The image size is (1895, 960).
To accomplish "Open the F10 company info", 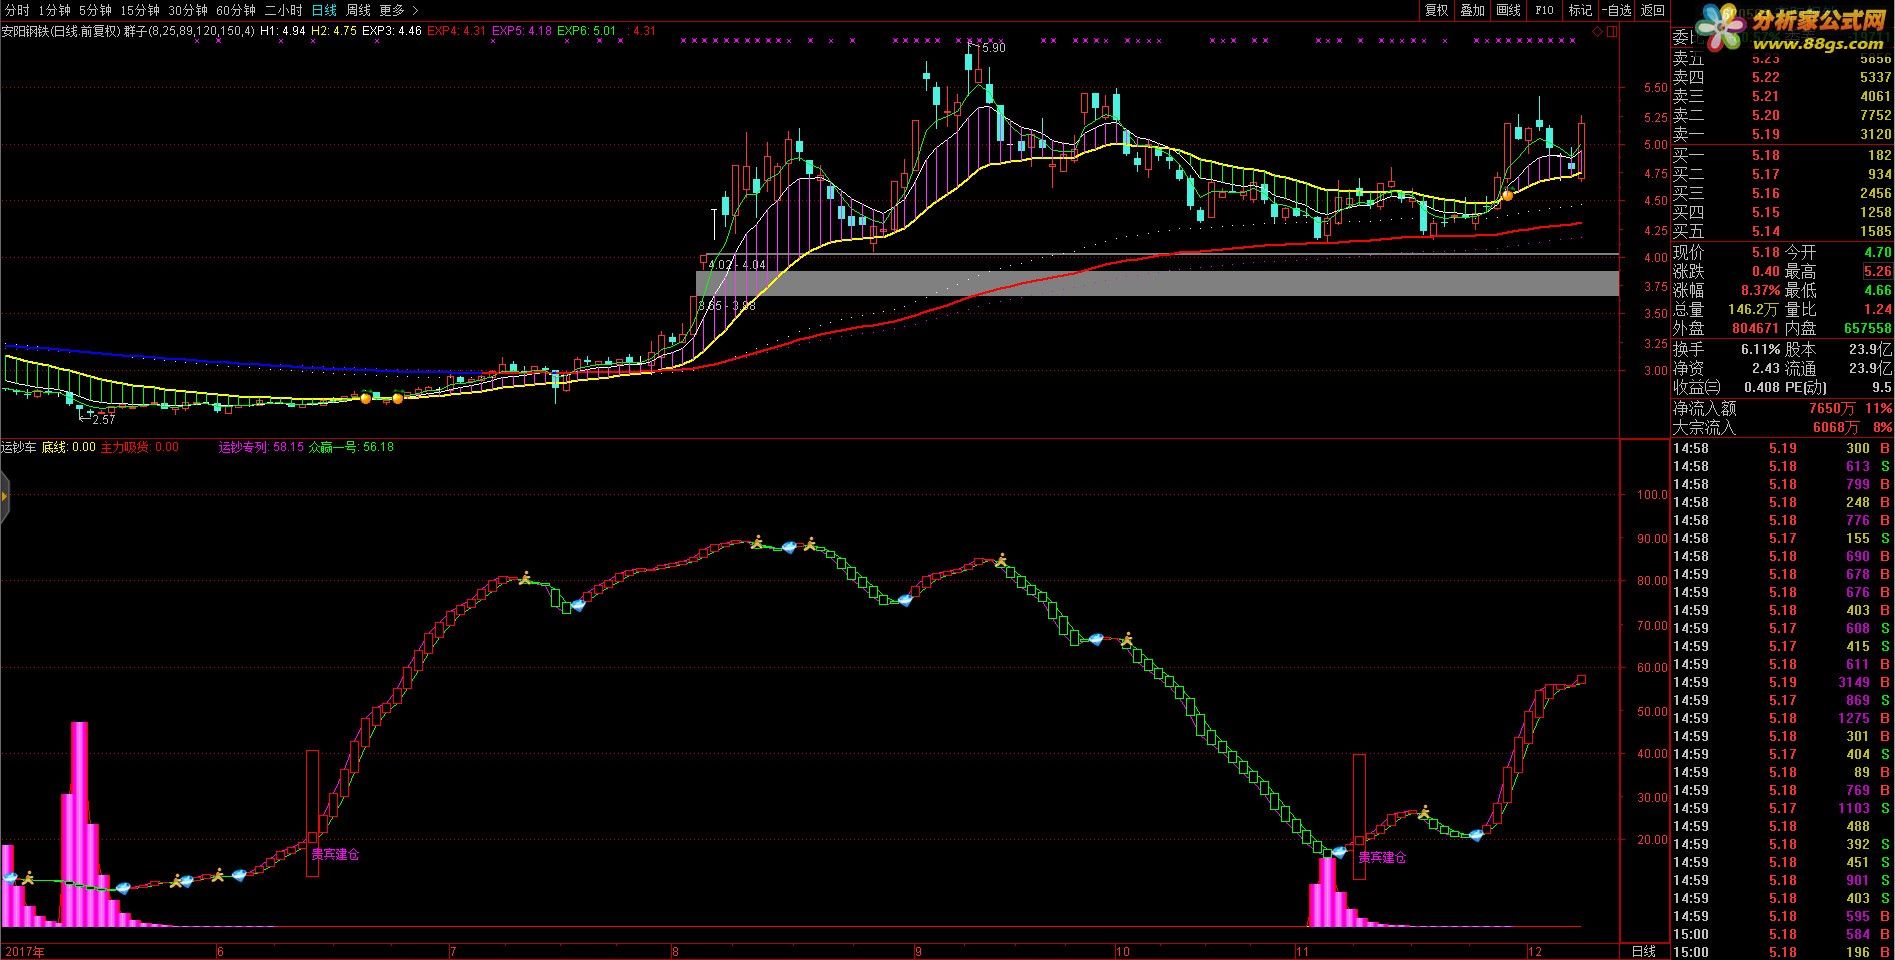I will tap(1544, 10).
